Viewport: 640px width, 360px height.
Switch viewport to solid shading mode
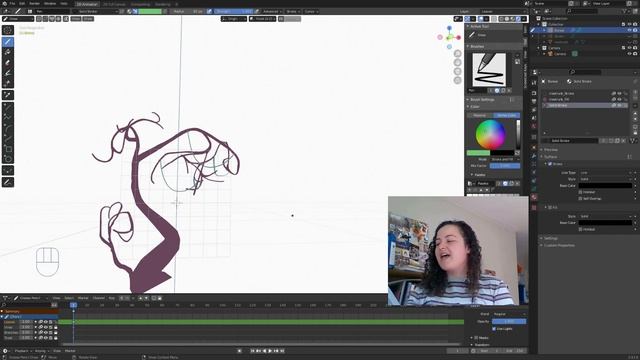[507, 19]
